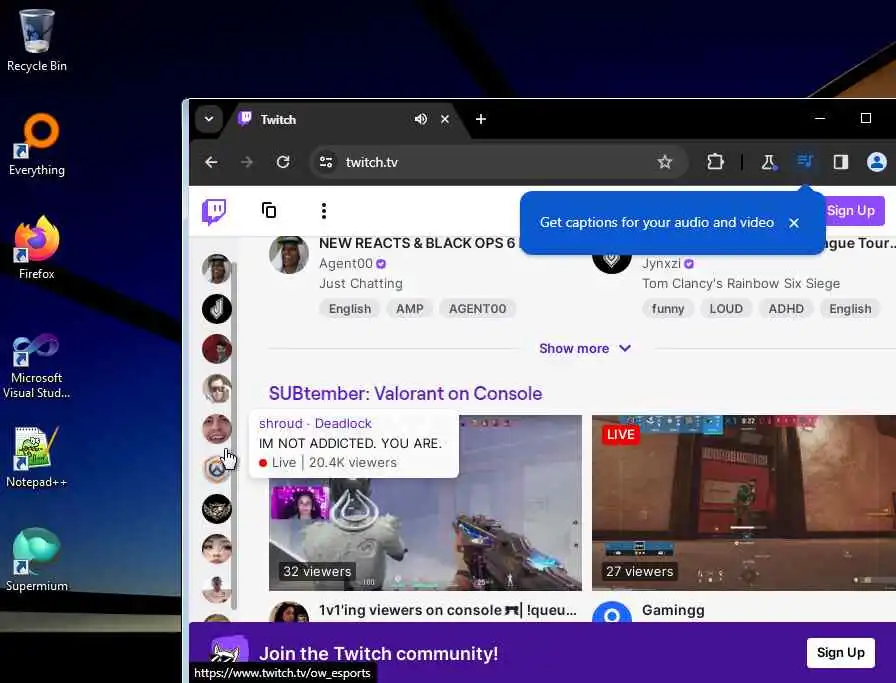Screen dimensions: 896x683
Task: Launch the Everything search shortcut
Action: coord(37,144)
